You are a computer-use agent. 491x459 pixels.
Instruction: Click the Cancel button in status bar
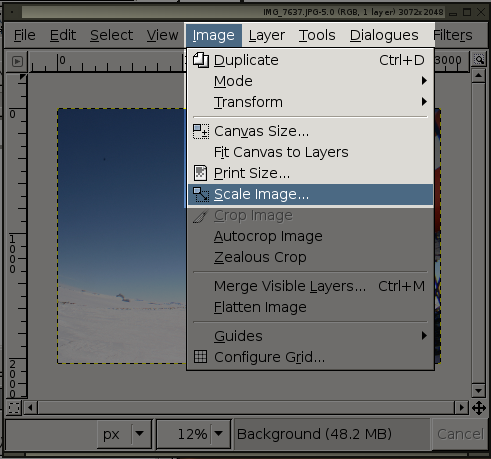460,434
